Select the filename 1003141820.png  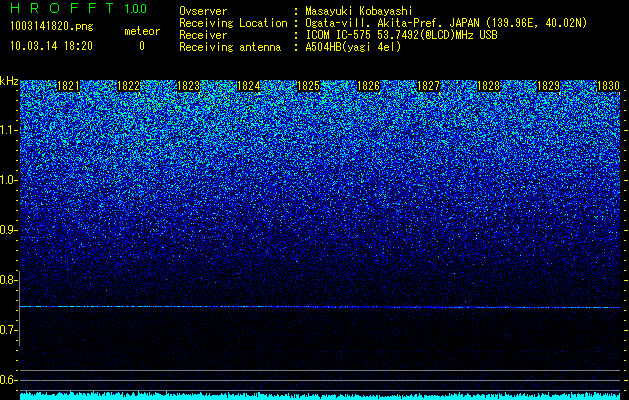click(x=51, y=26)
